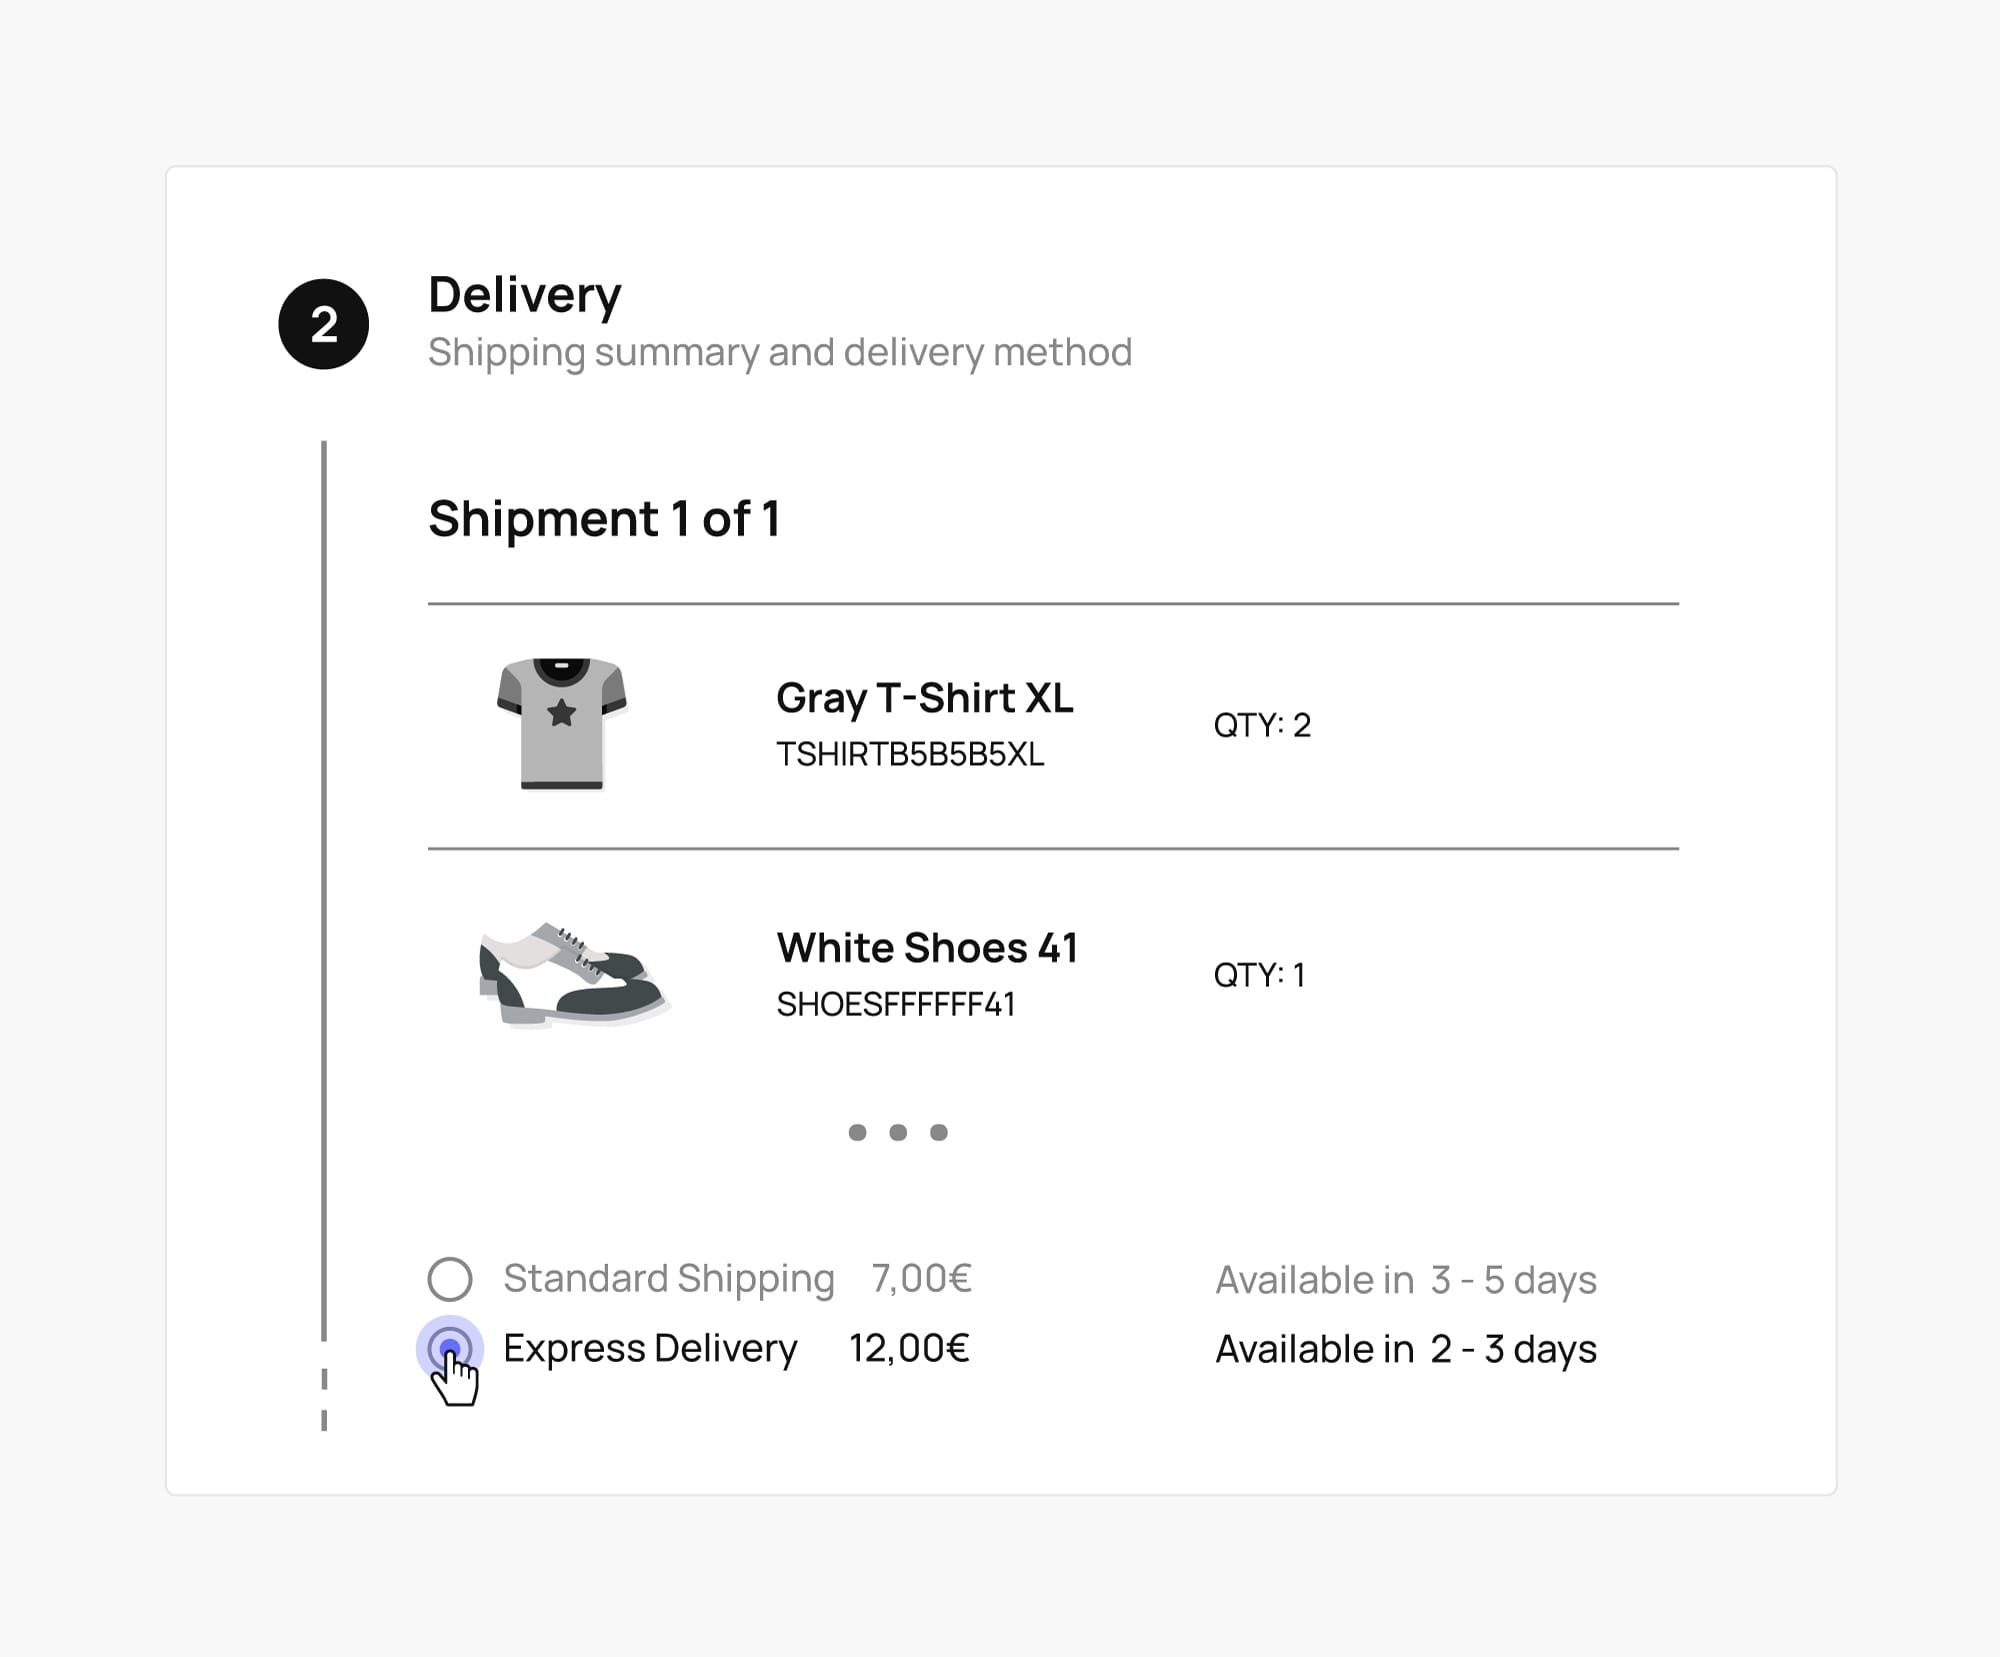
Task: Click the Available in 3 - 5 days text
Action: pyautogui.click(x=1405, y=1279)
